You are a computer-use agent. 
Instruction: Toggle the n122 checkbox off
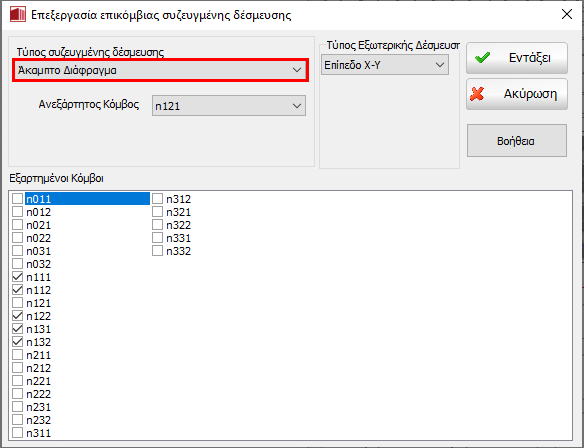[18, 316]
